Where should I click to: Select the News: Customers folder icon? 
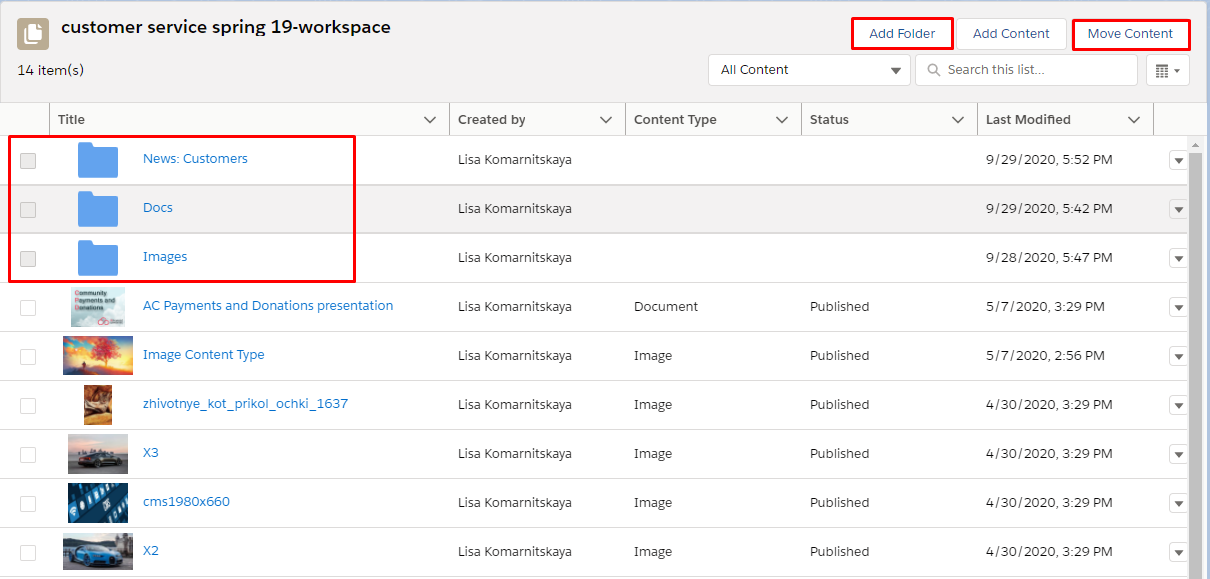[97, 159]
